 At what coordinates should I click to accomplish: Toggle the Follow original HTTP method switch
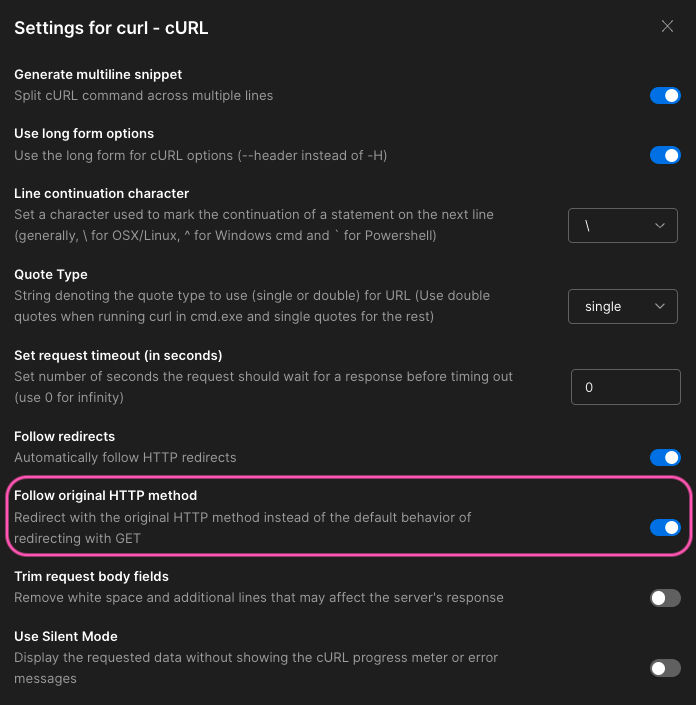[665, 527]
